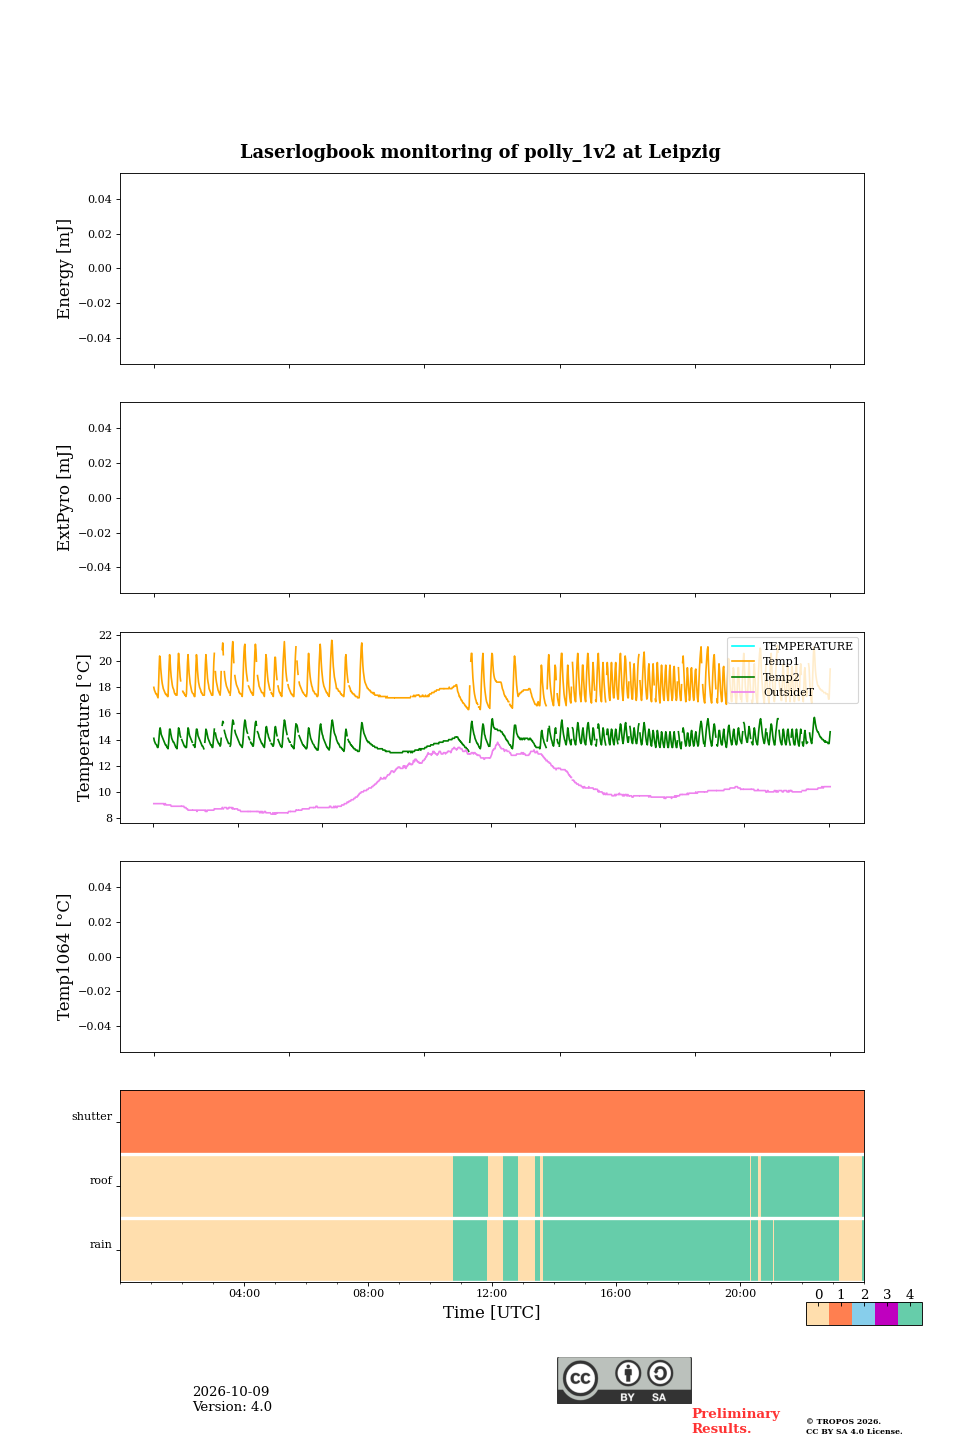Click the date '2026-10-09'
The width and height of the screenshot is (960, 1440).
231,1392
